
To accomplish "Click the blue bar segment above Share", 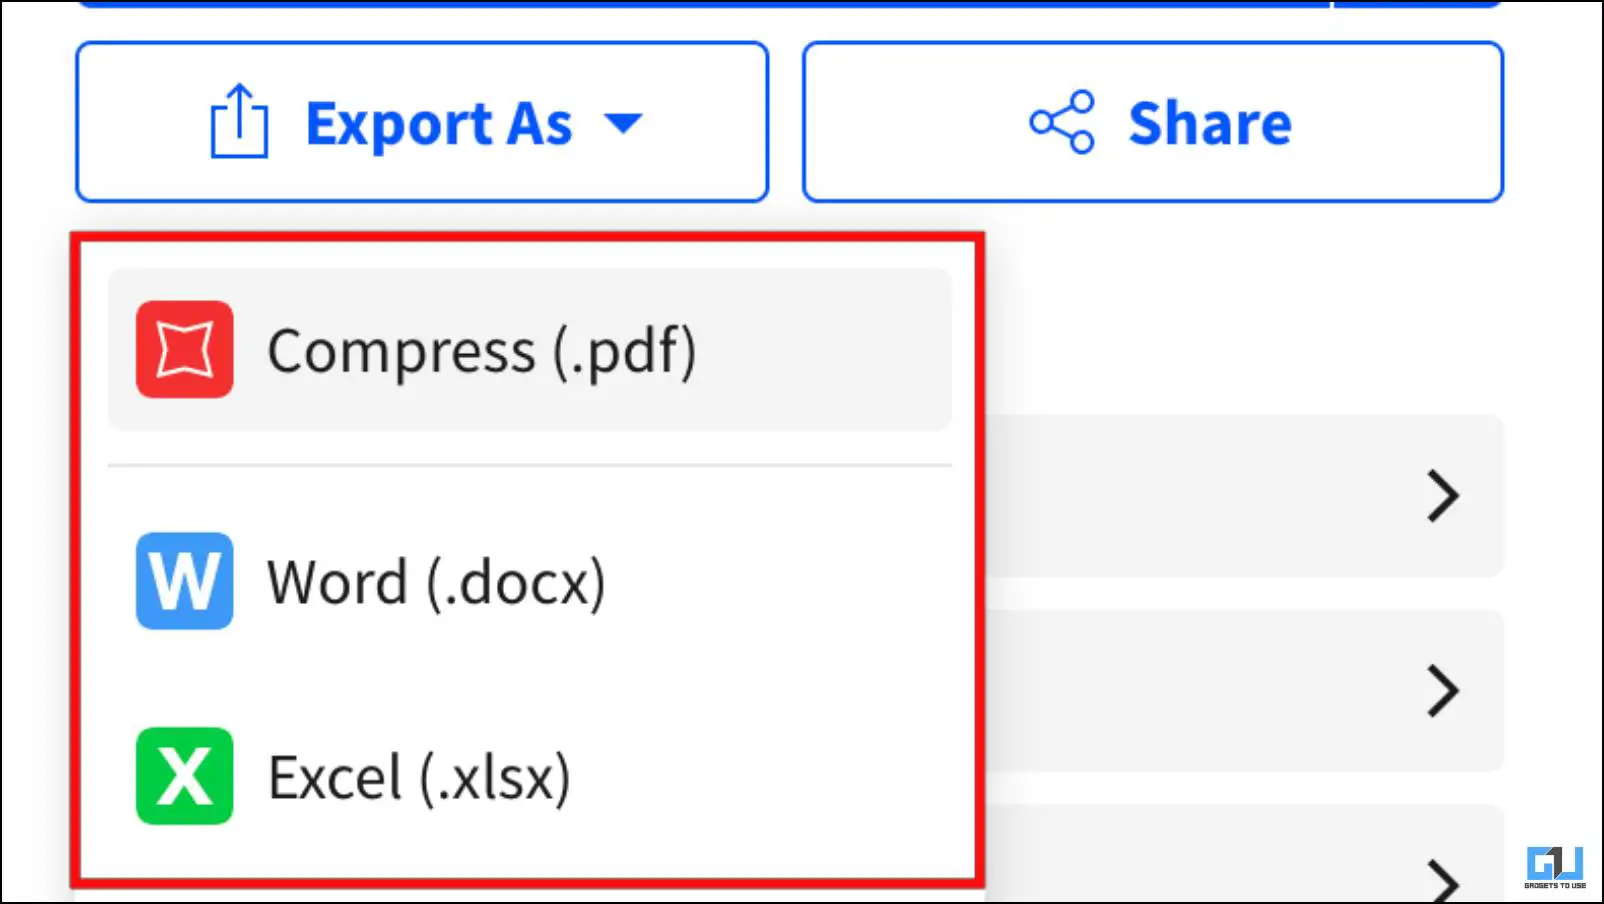I will pyautogui.click(x=1417, y=4).
